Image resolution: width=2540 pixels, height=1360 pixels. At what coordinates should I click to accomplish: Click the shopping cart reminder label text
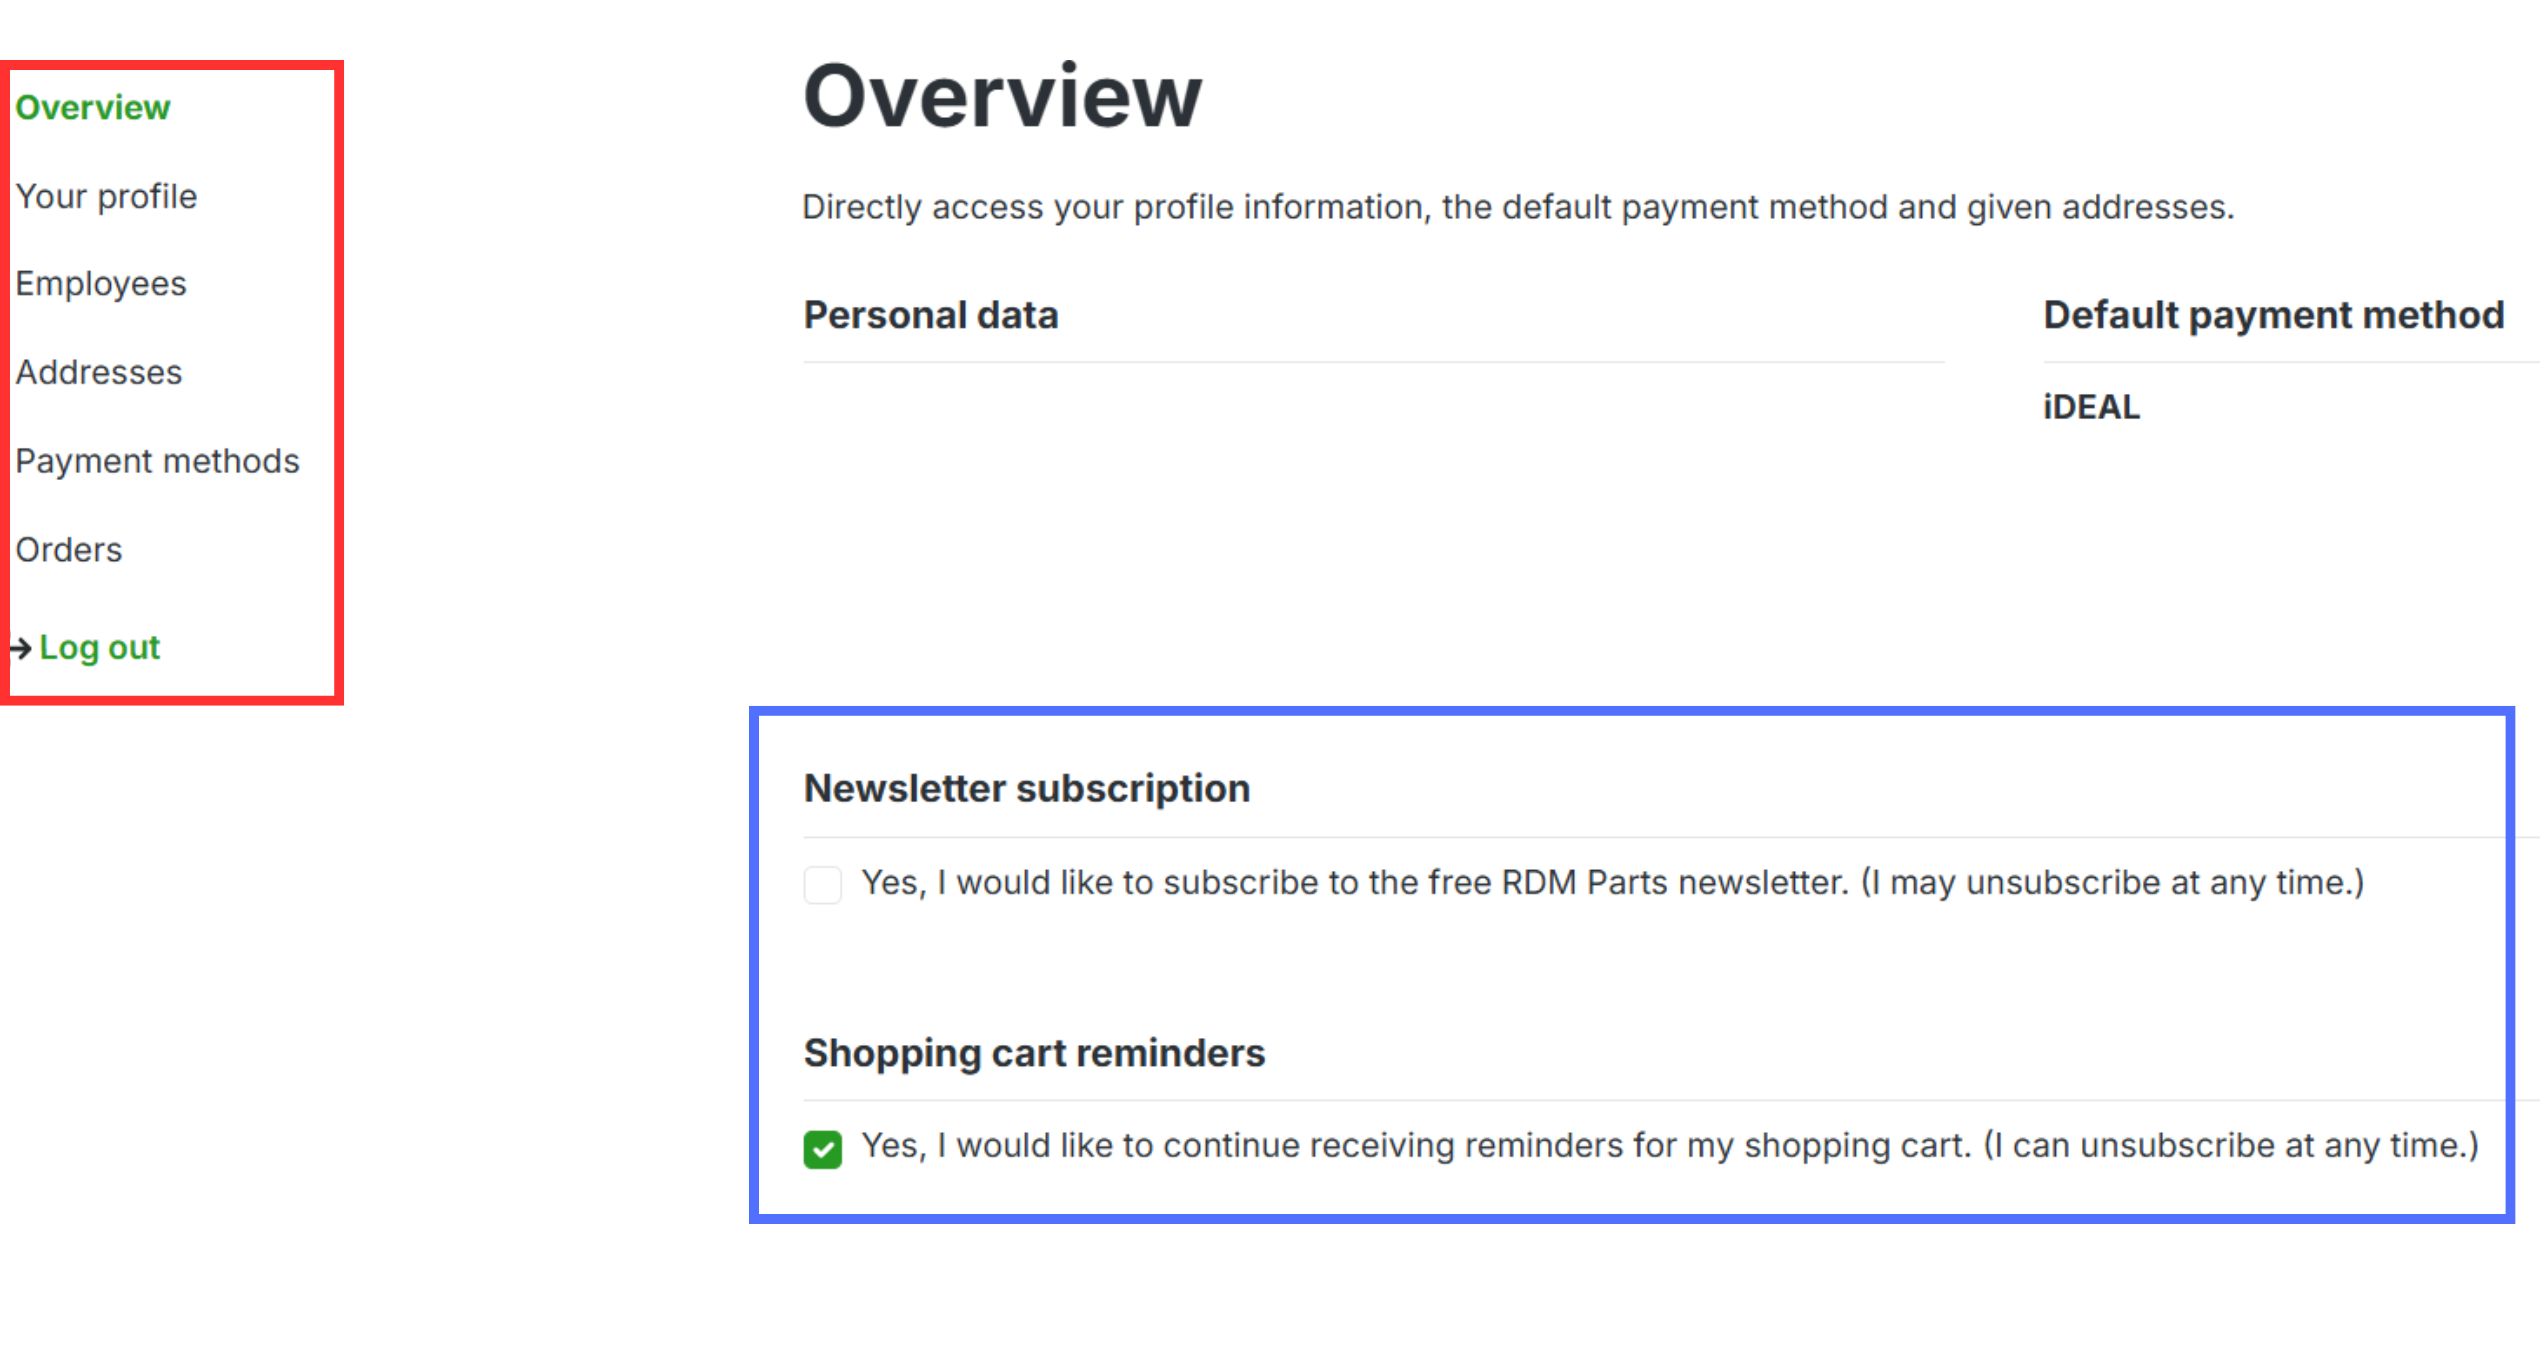click(x=1670, y=1146)
